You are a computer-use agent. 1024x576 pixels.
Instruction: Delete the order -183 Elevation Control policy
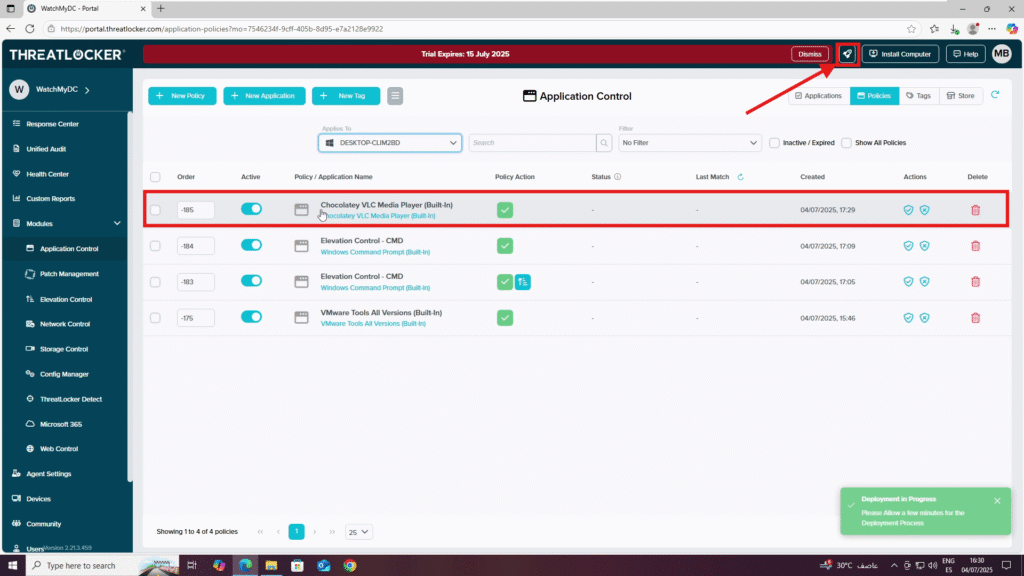coord(976,282)
